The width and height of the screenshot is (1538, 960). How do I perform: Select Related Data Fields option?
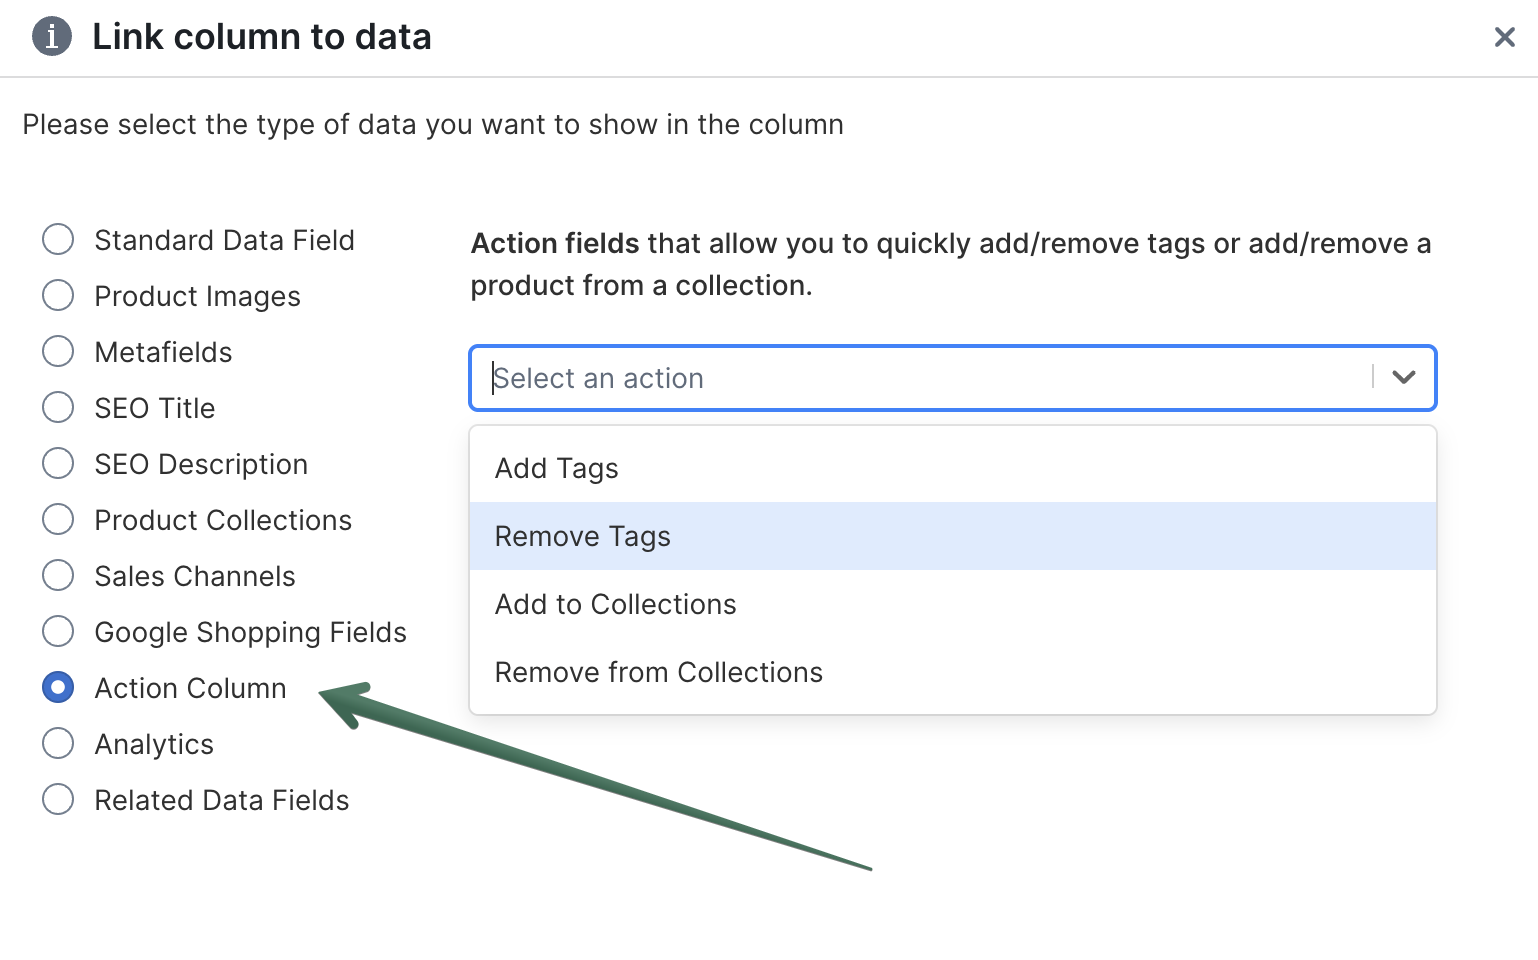point(58,799)
